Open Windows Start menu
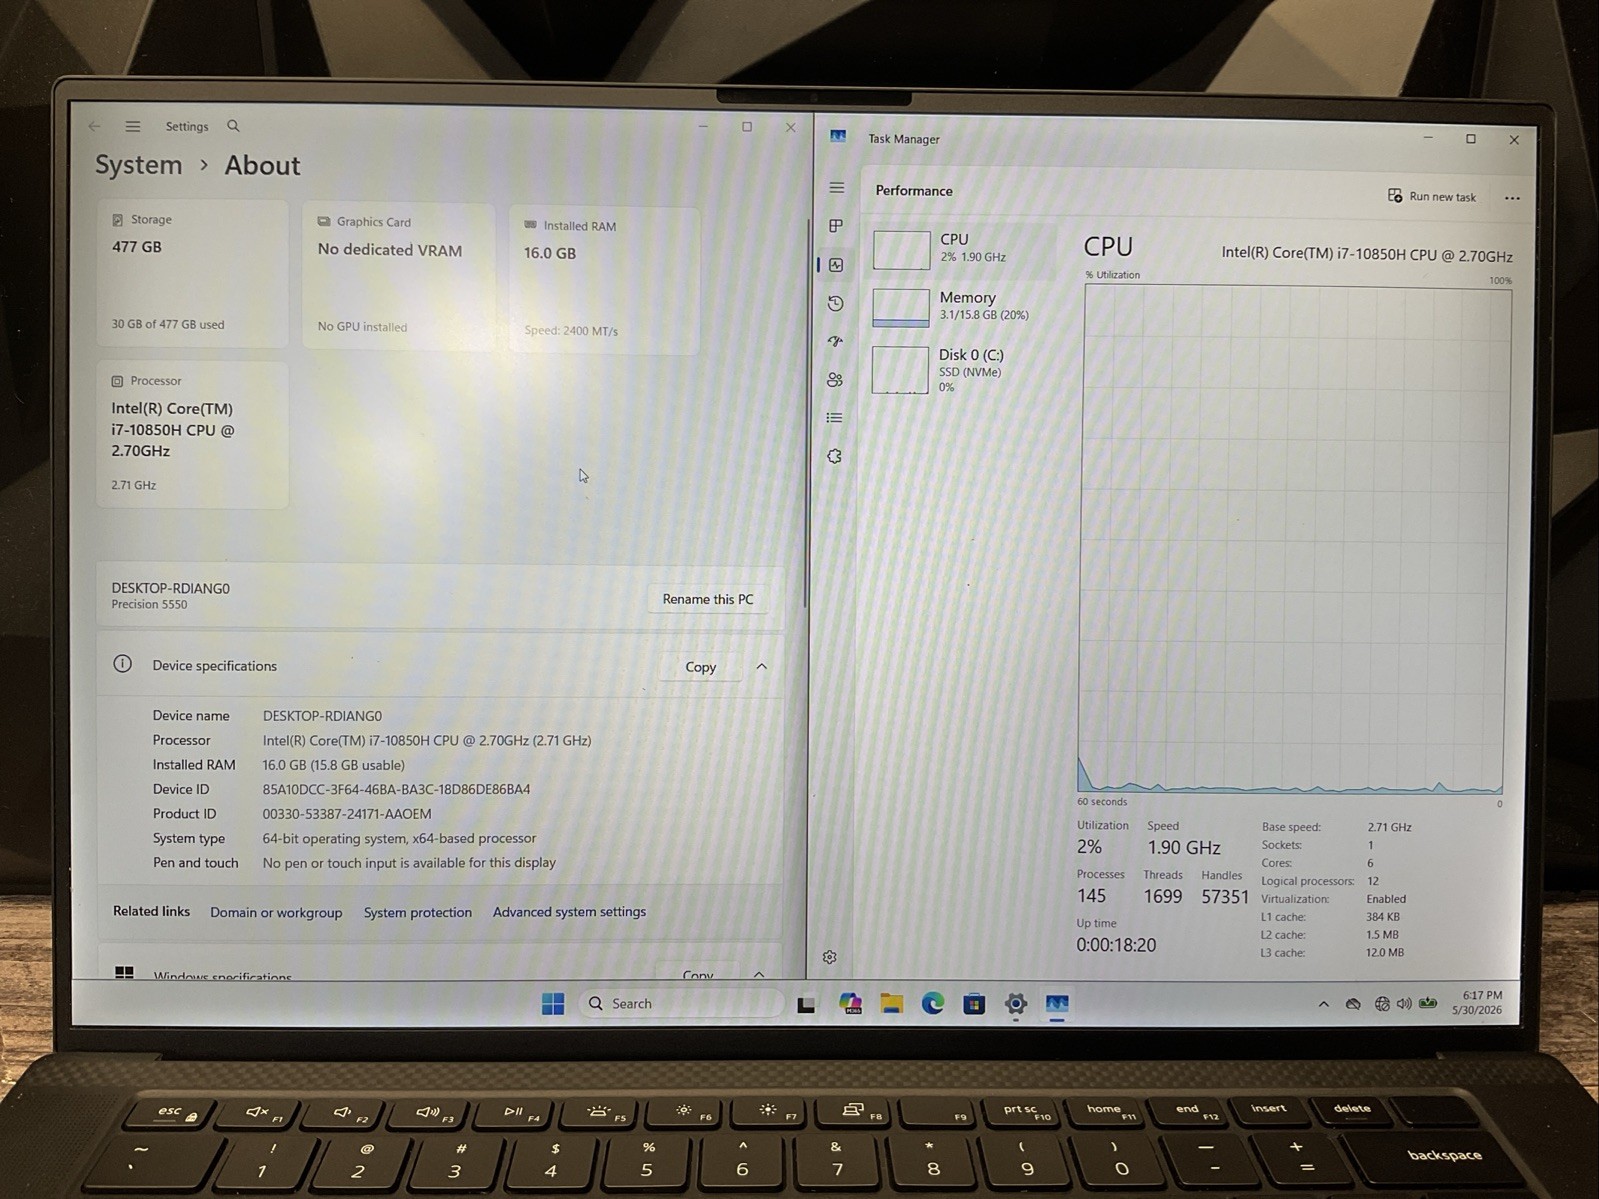Image resolution: width=1599 pixels, height=1199 pixels. [x=553, y=1003]
